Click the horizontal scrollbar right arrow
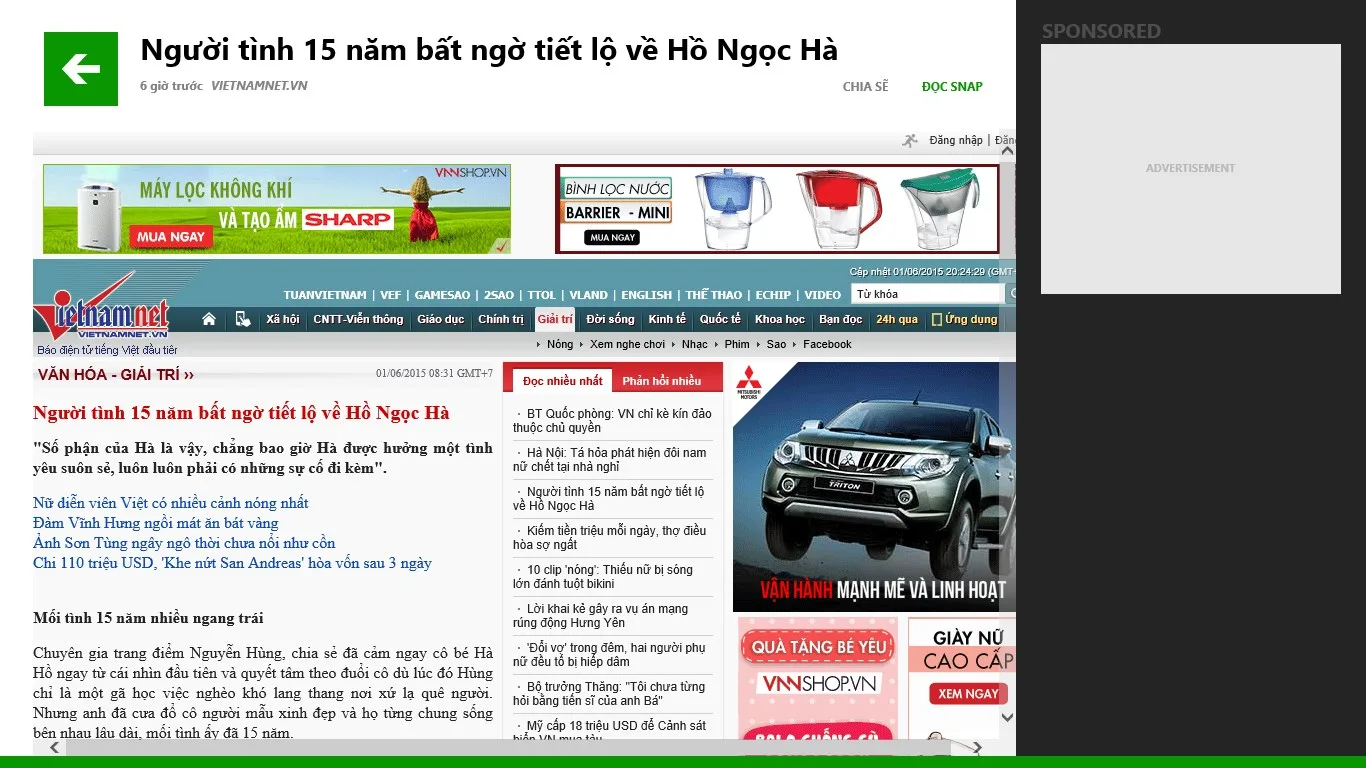The image size is (1366, 768). (977, 747)
